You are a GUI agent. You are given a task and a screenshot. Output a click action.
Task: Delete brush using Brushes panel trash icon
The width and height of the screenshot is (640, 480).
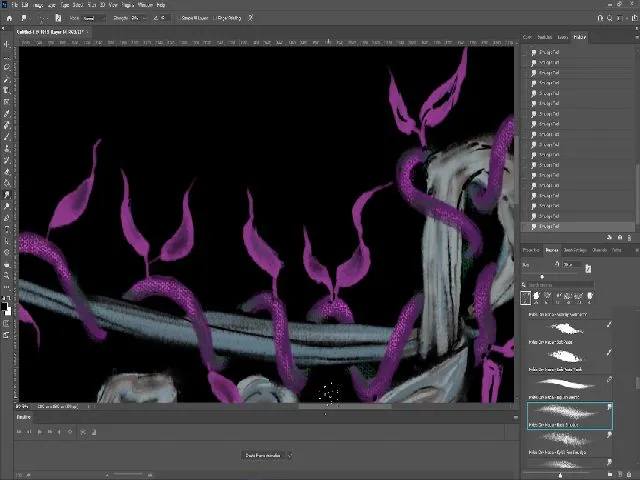[629, 474]
